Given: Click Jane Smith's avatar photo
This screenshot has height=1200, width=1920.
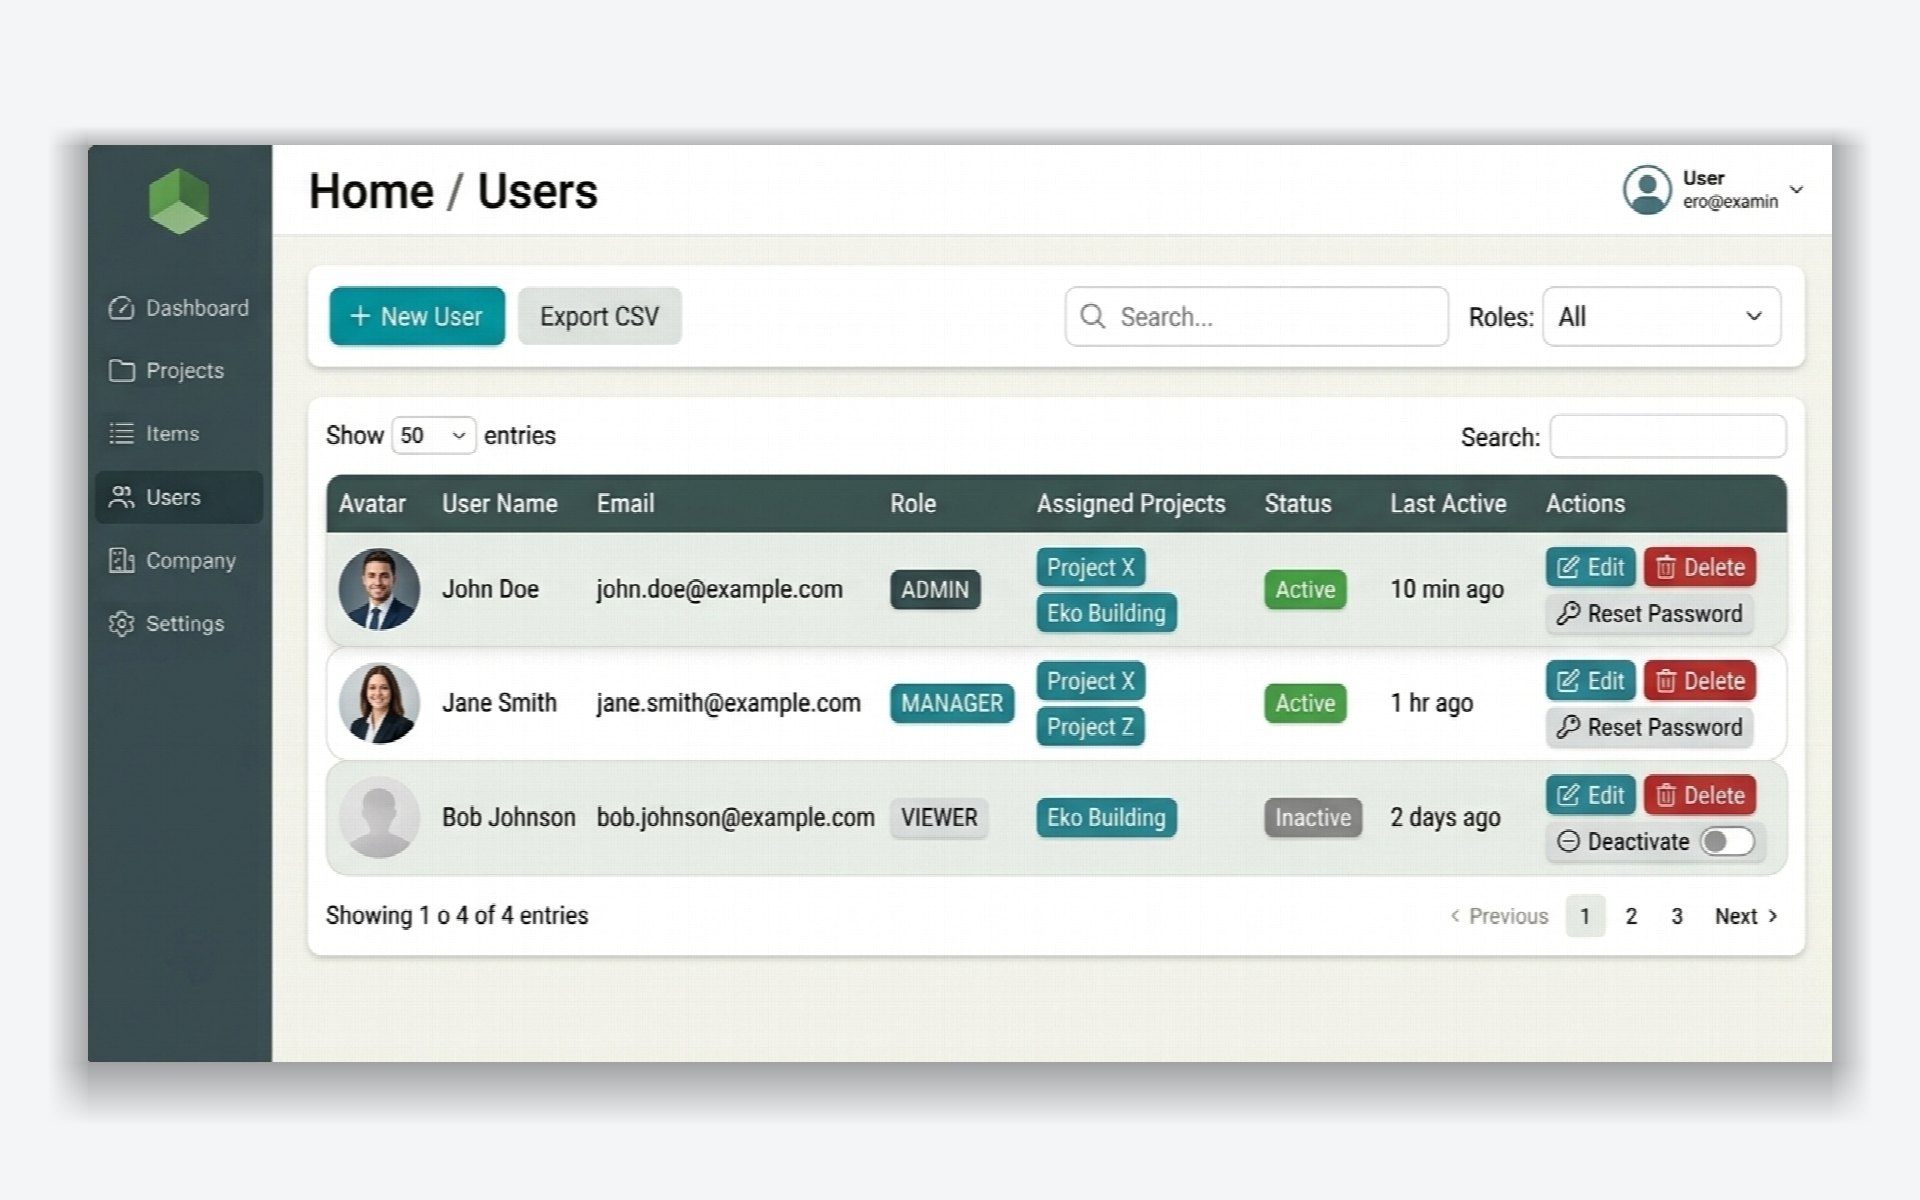Looking at the screenshot, I should [379, 703].
